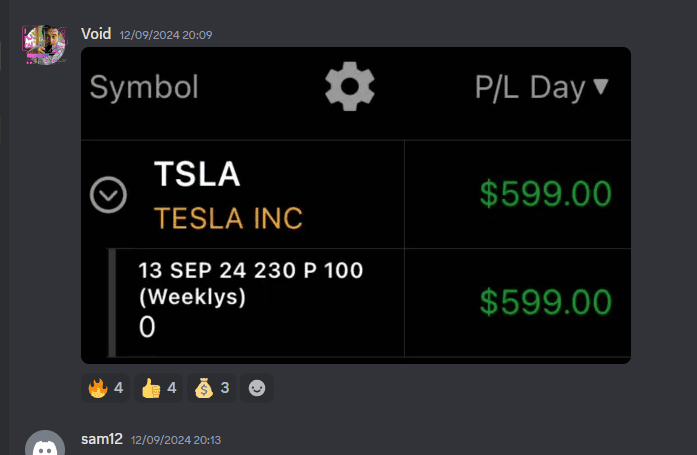Collapse the TSLA row chevron circle
The height and width of the screenshot is (455, 697).
pyautogui.click(x=108, y=195)
